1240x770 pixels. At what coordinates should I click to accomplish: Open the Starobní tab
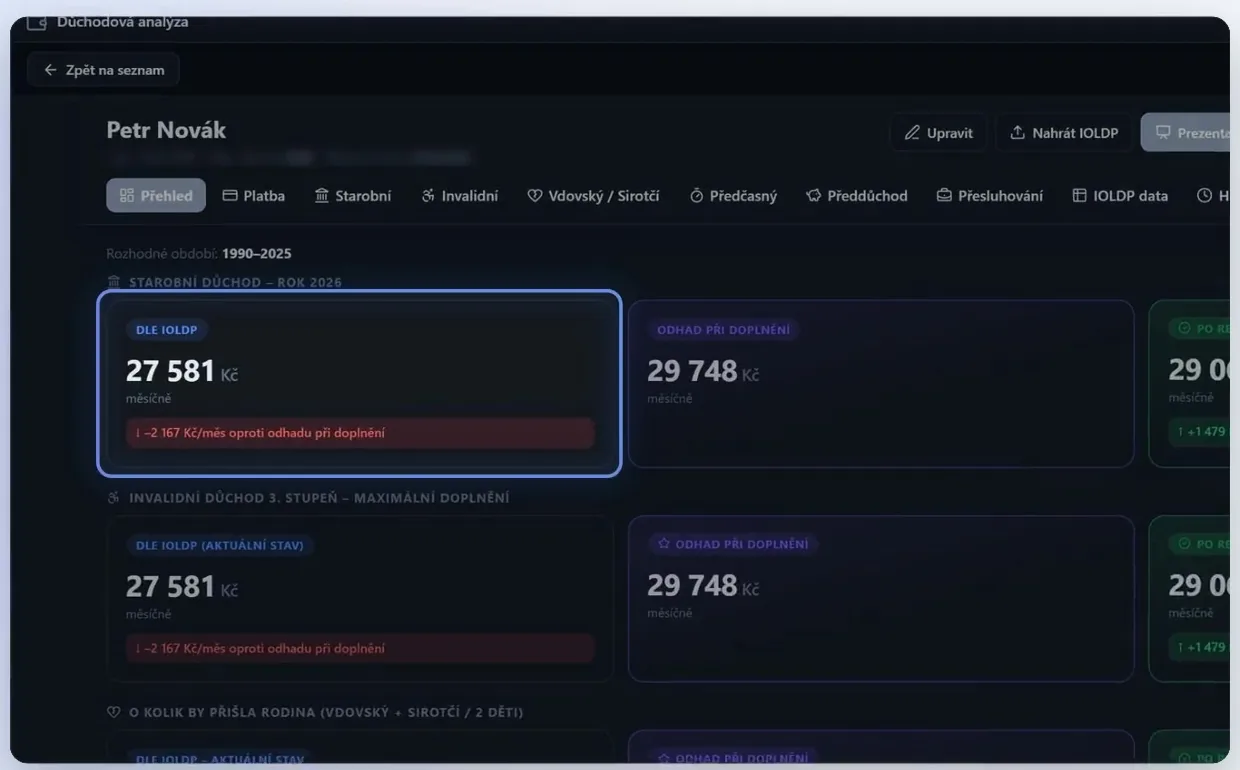[x=353, y=196]
